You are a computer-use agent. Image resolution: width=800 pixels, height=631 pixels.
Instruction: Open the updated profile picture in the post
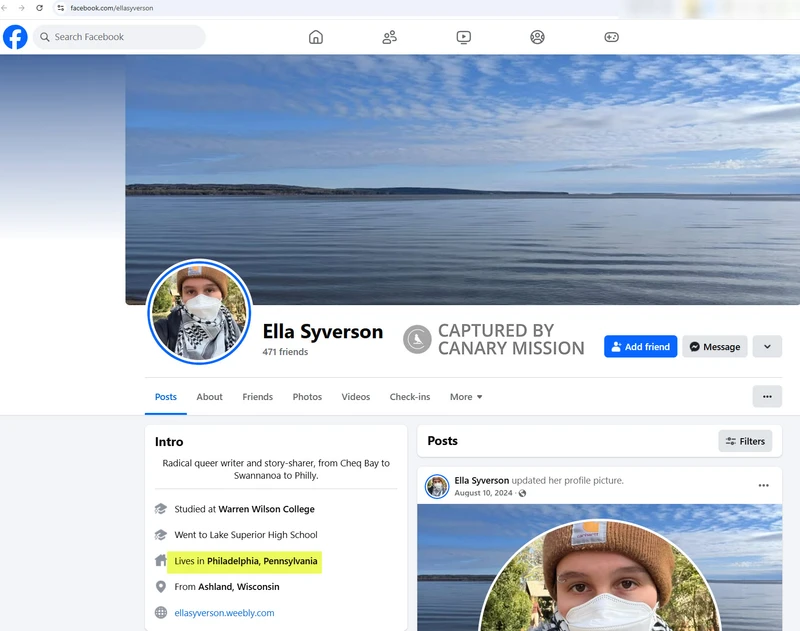point(599,568)
